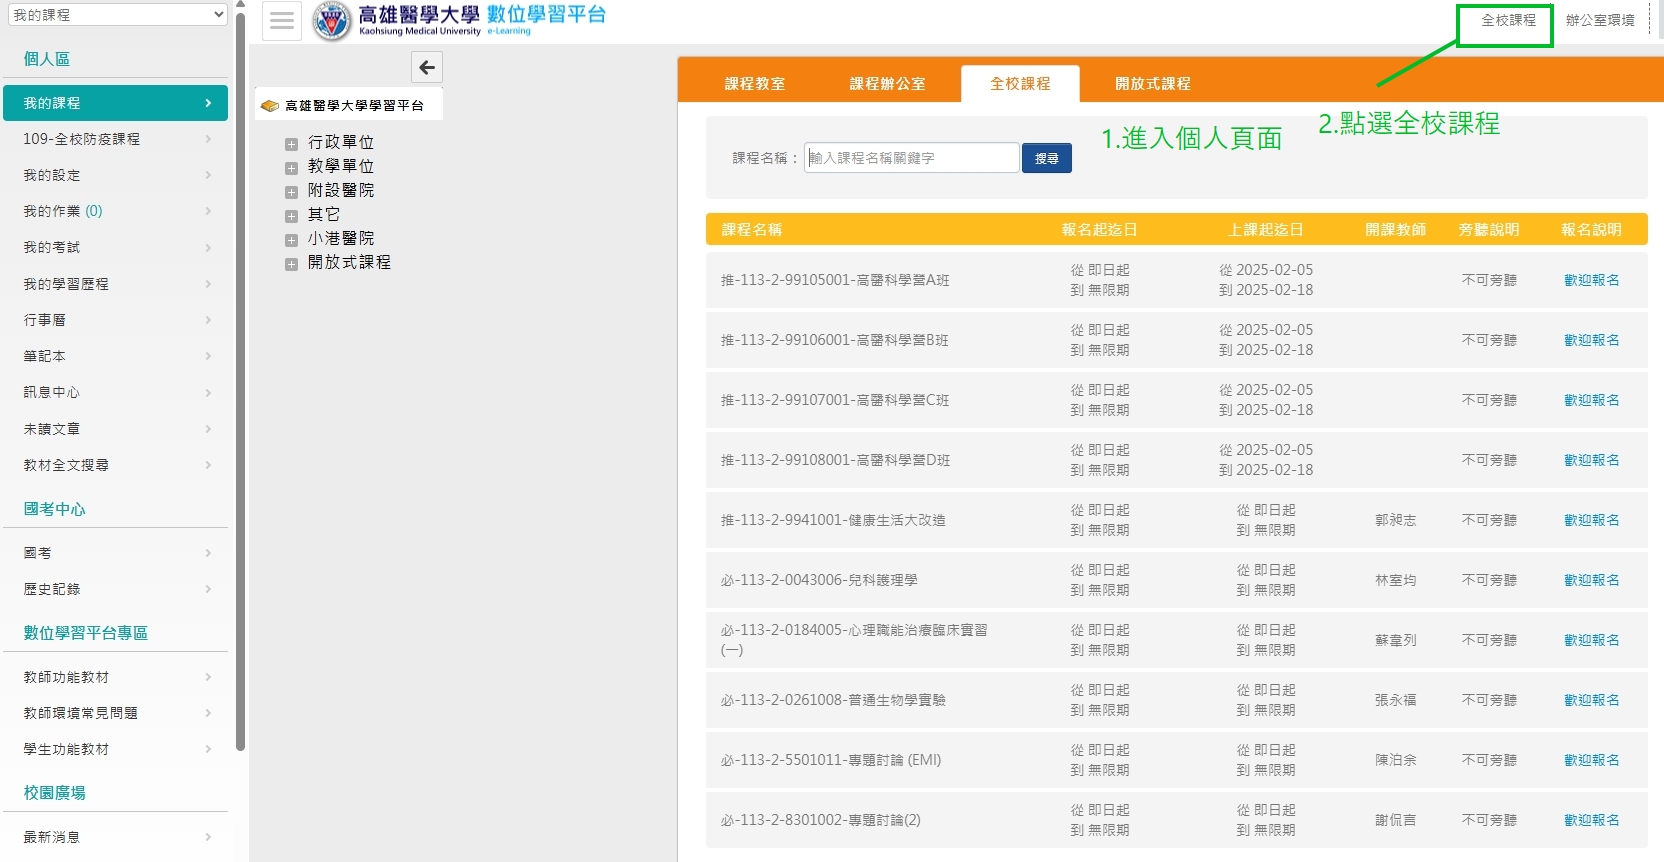Open 我的學習歷程 sidebar item

[116, 284]
